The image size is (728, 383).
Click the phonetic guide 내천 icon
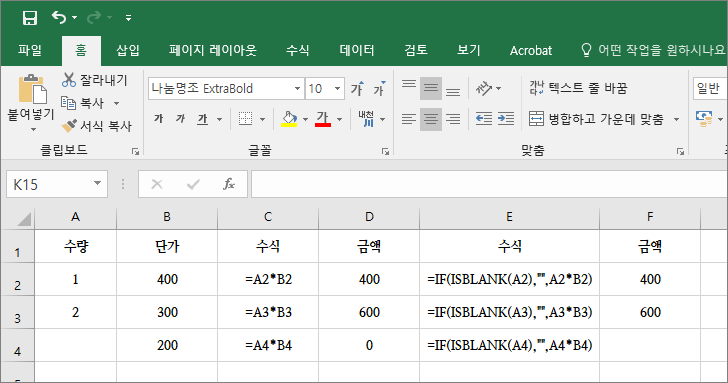(366, 119)
